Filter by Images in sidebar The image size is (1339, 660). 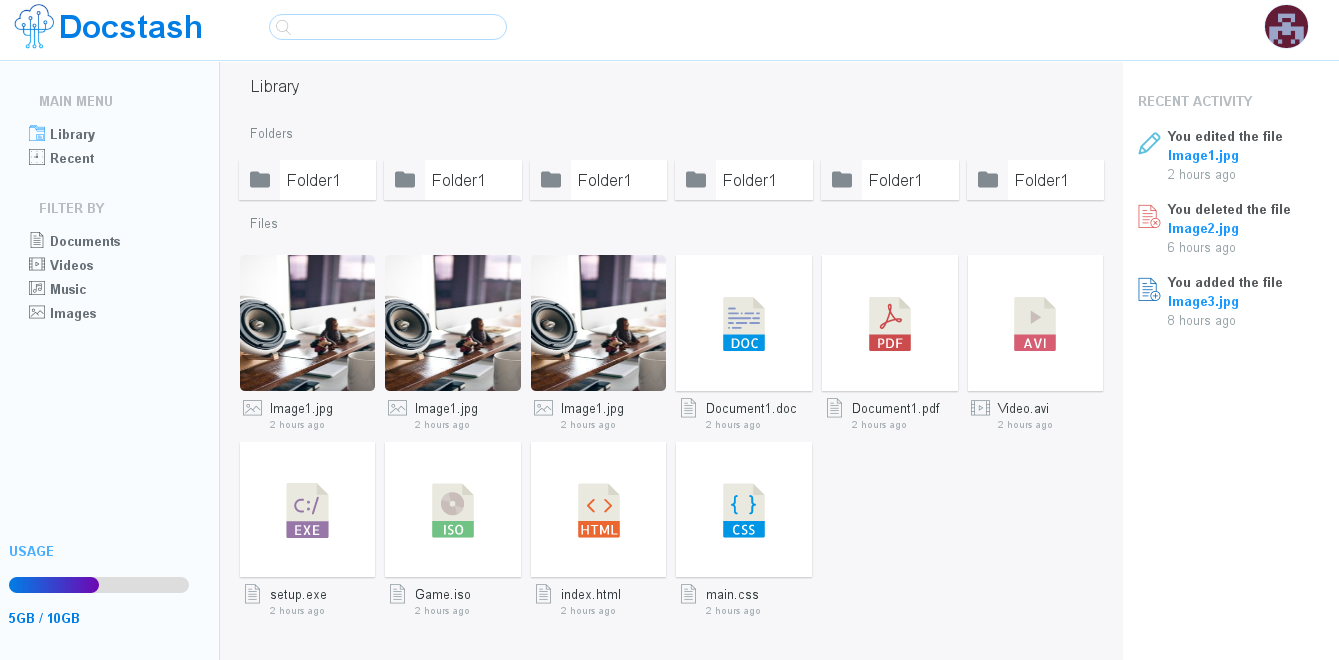point(73,313)
